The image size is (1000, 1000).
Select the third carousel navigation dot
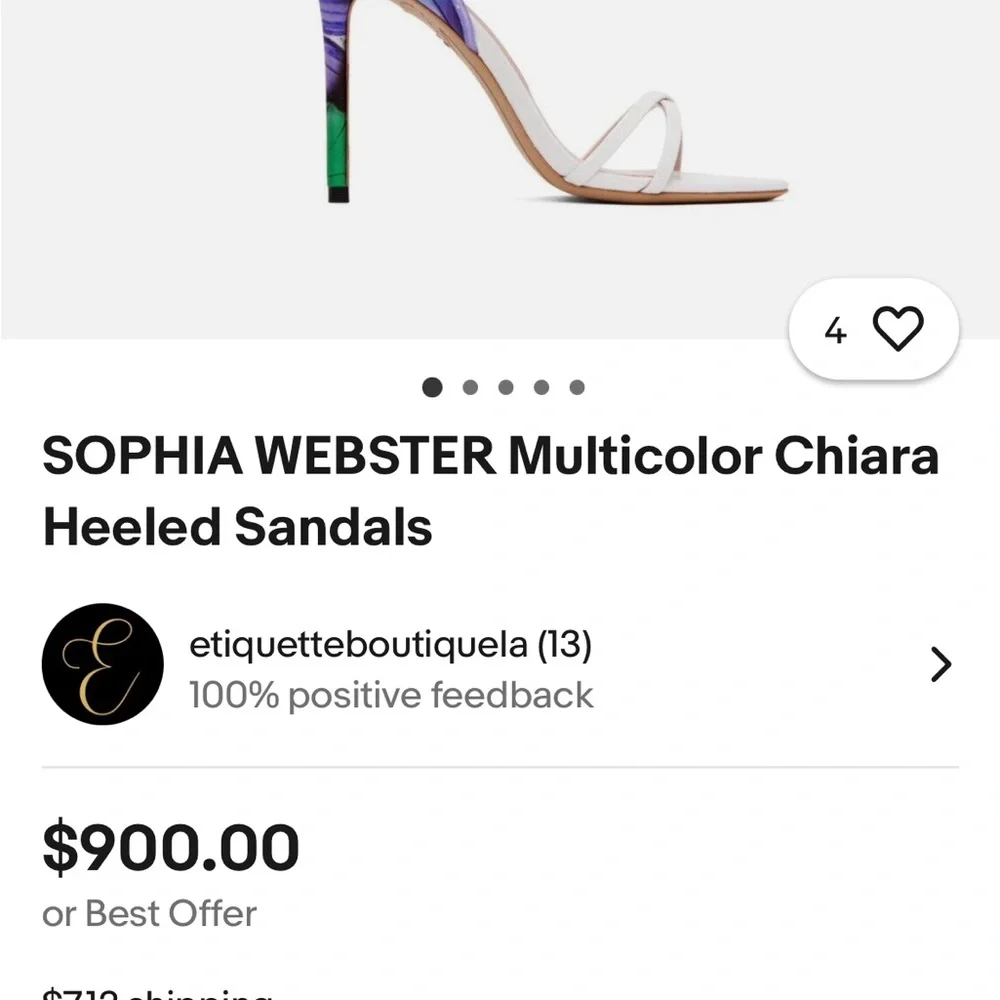pyautogui.click(x=505, y=387)
